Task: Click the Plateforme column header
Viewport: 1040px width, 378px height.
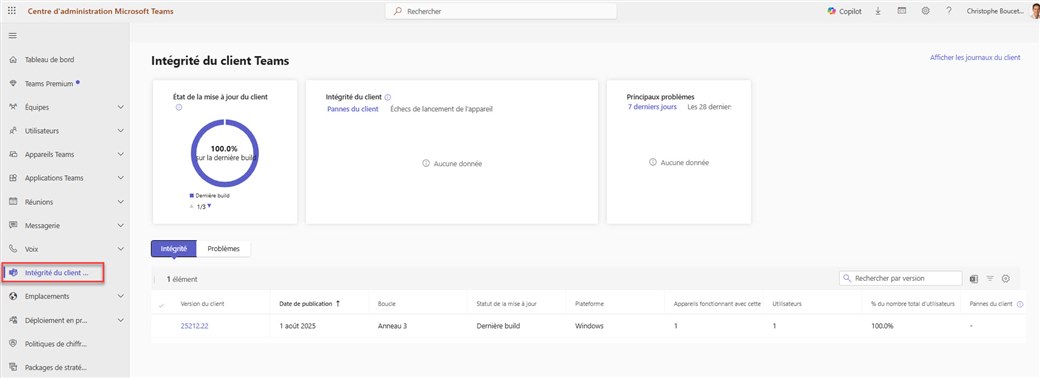Action: [589, 304]
